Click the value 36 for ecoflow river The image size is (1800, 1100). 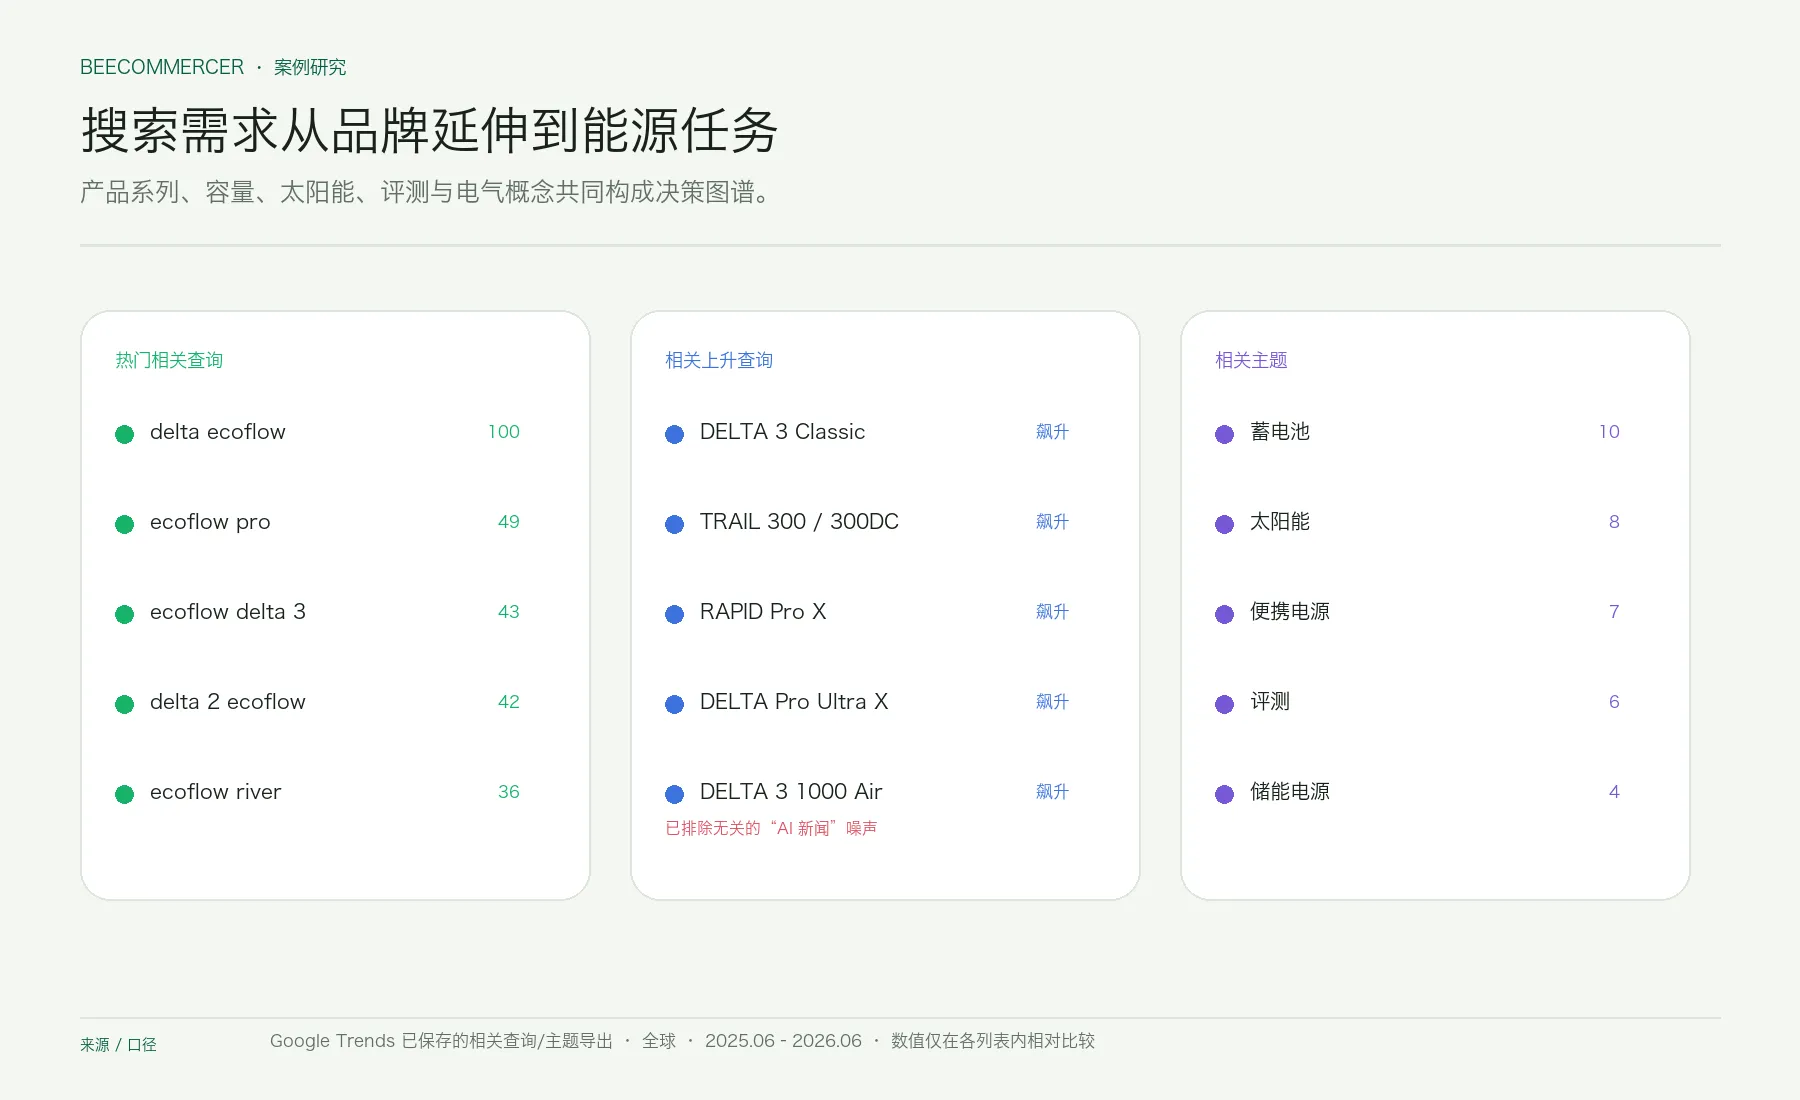point(509,792)
